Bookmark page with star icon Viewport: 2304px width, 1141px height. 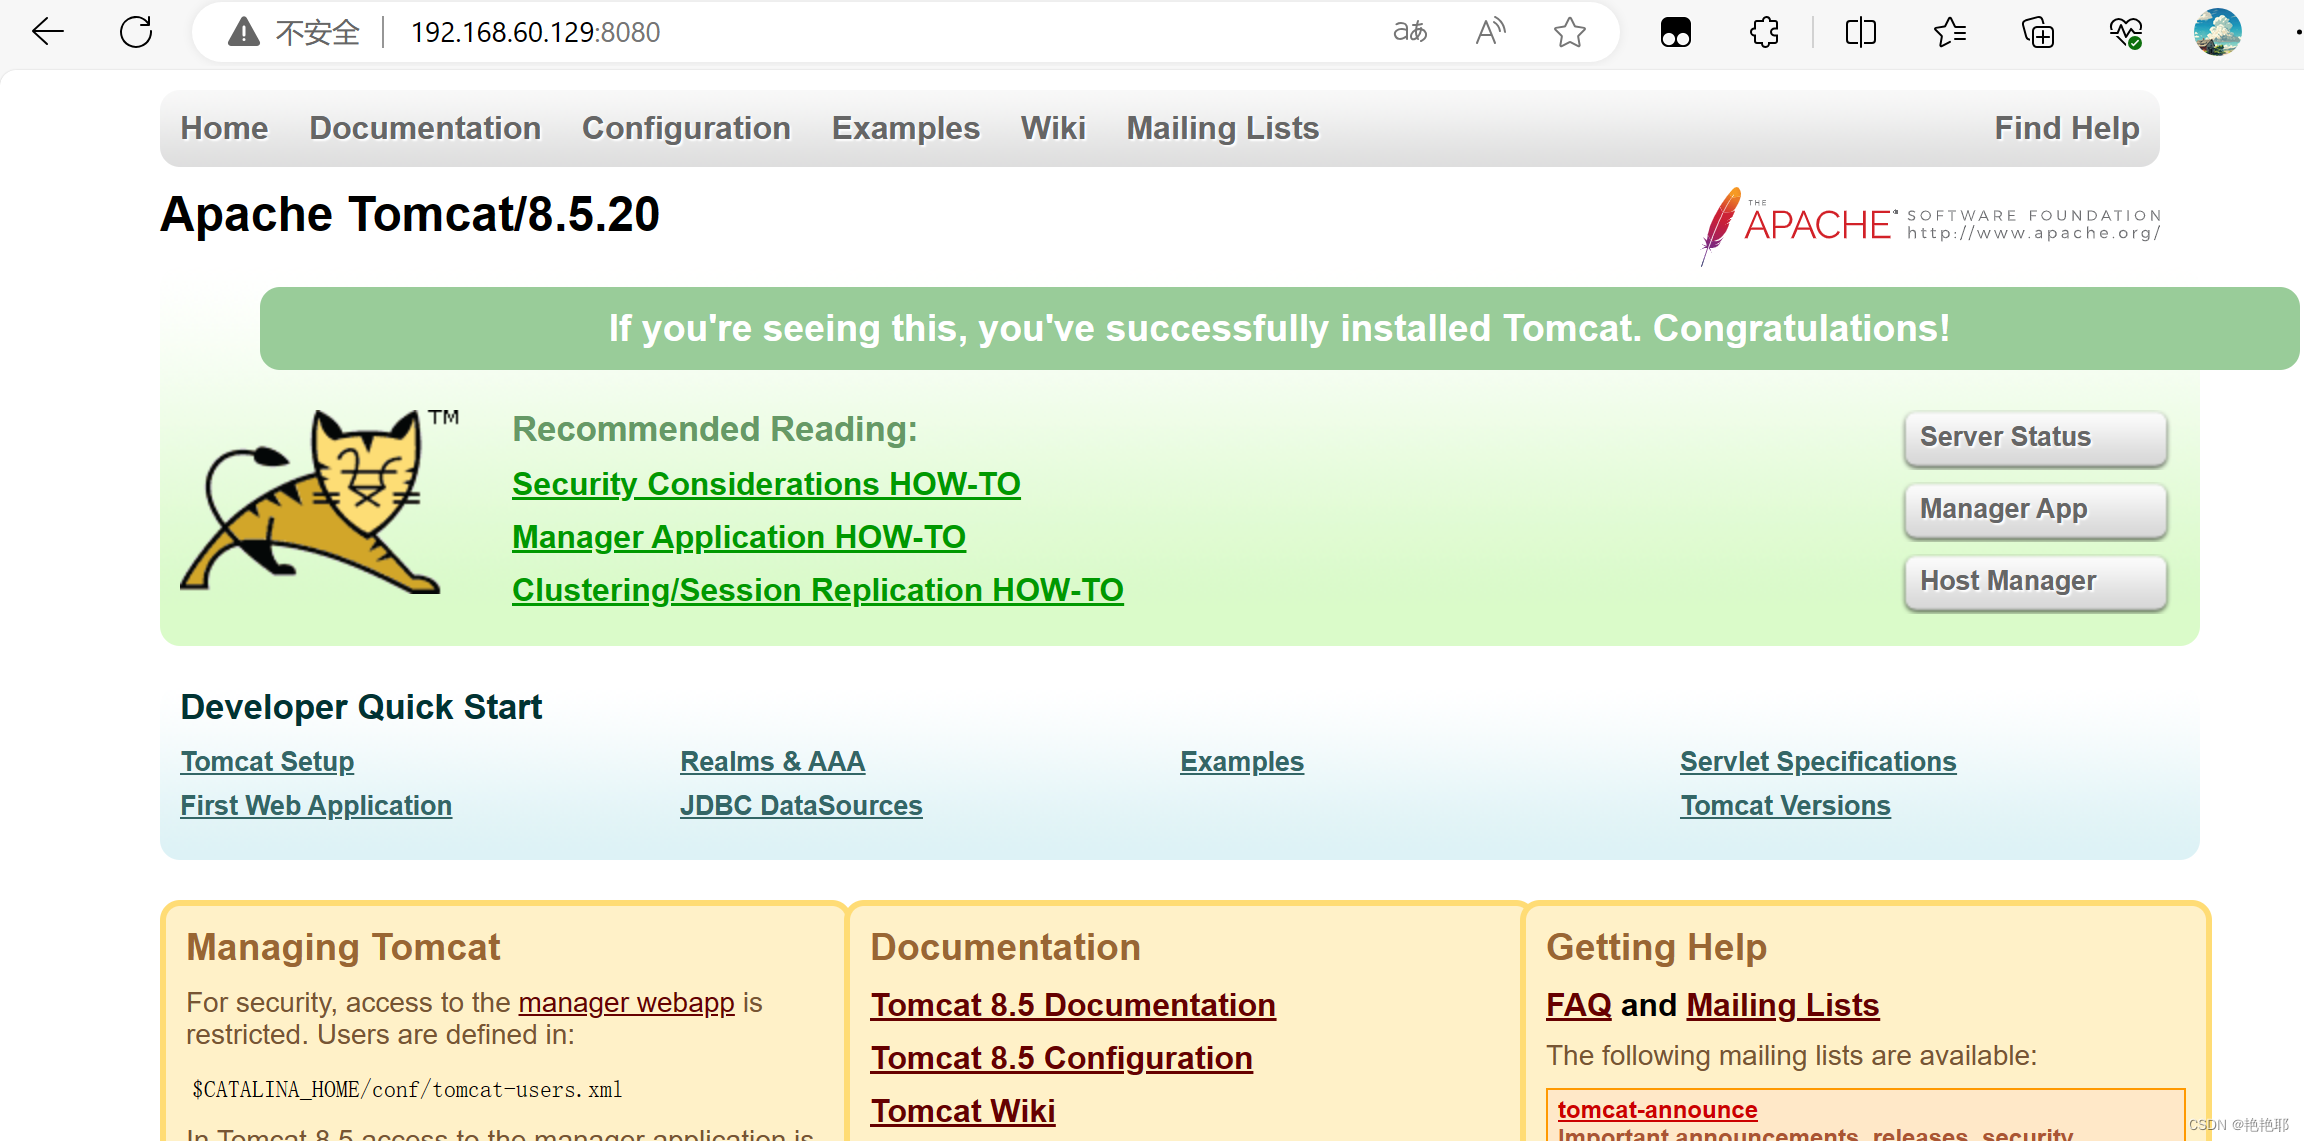[x=1570, y=32]
